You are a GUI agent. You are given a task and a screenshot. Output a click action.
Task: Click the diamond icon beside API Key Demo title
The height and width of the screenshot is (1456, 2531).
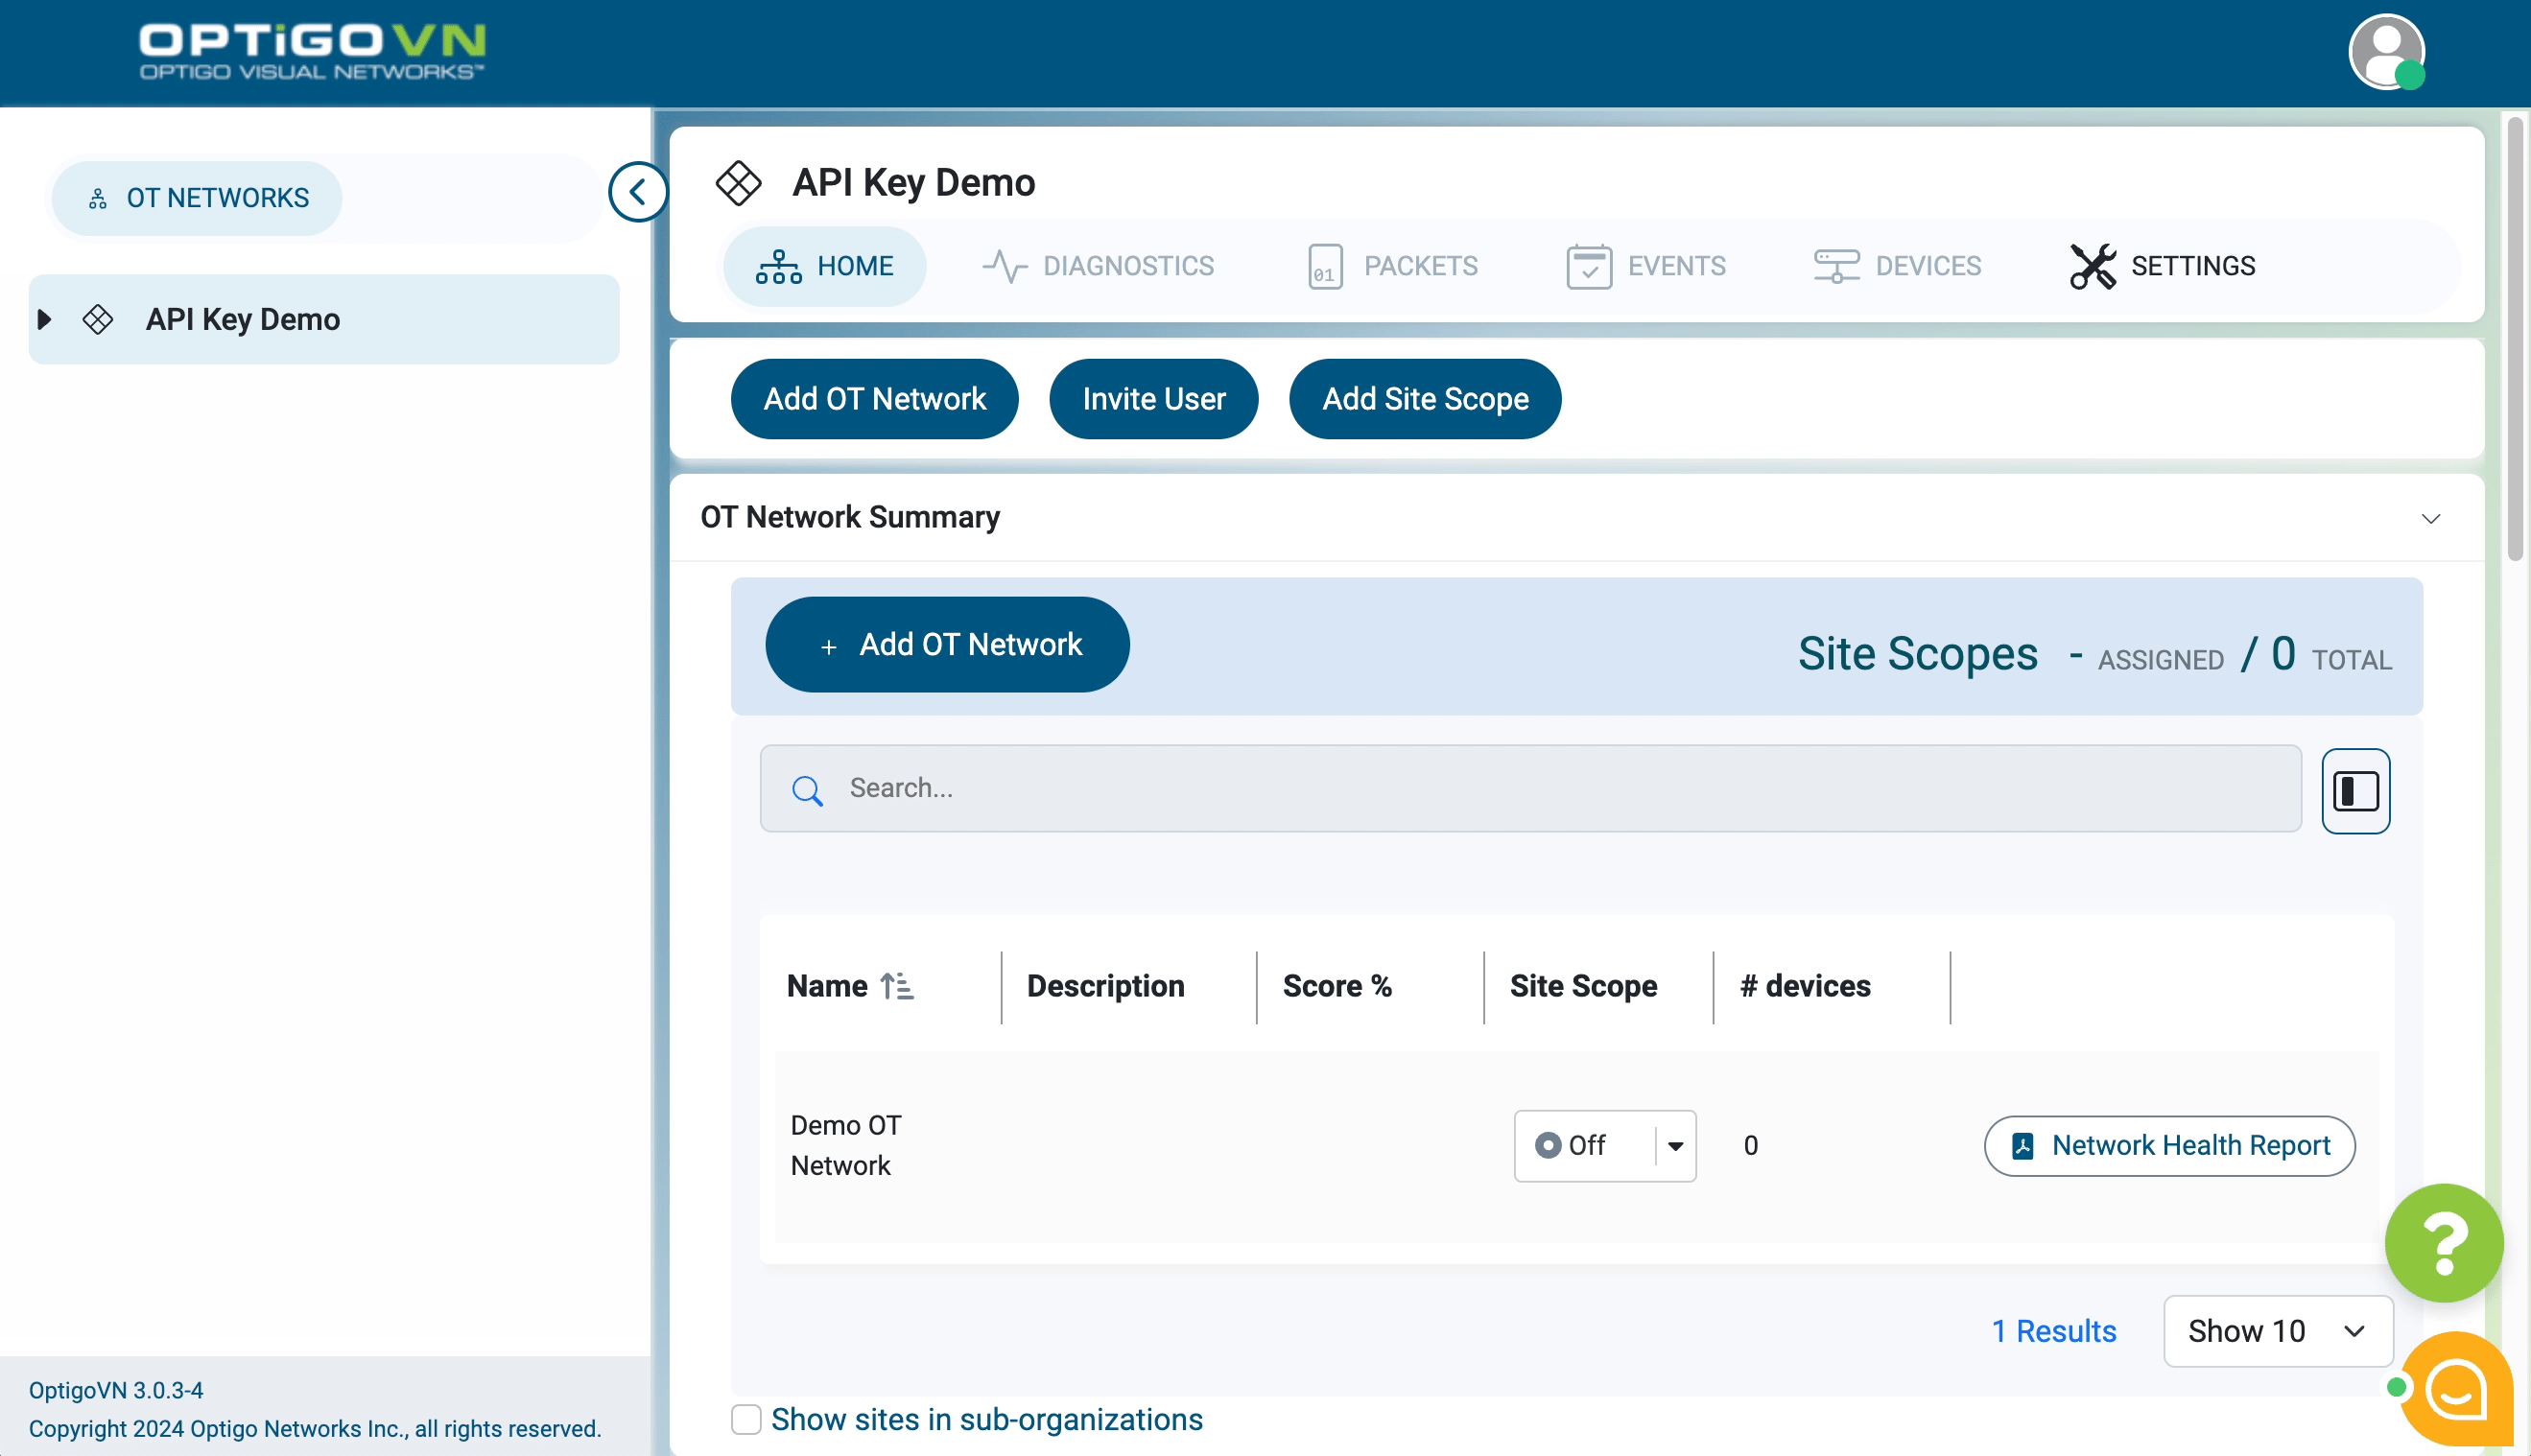738,183
